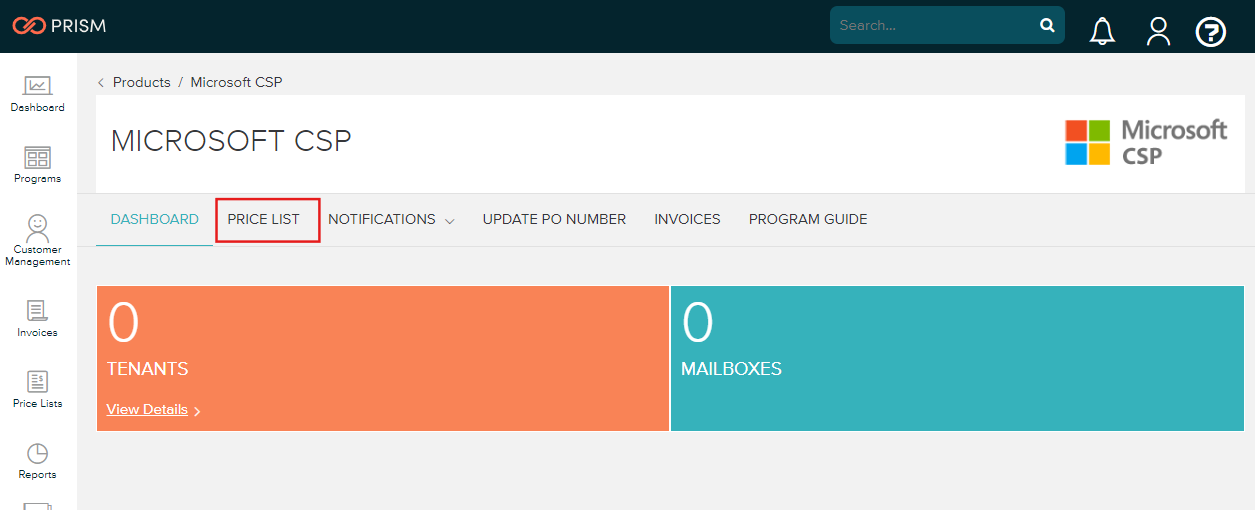Click the search magnifier icon

(x=1047, y=26)
